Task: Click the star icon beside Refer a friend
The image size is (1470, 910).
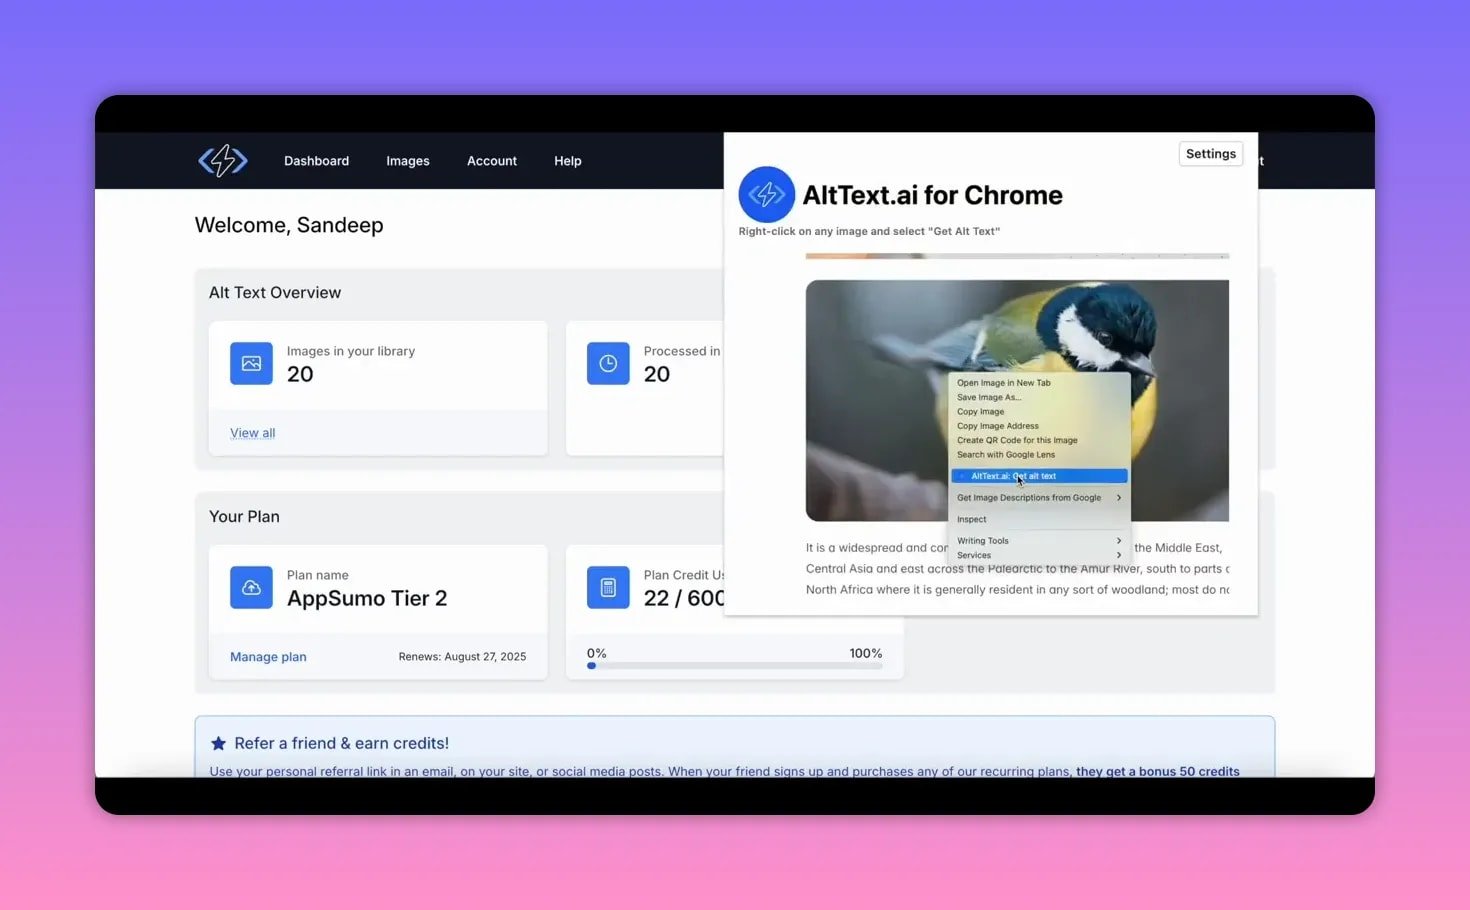Action: coord(218,742)
